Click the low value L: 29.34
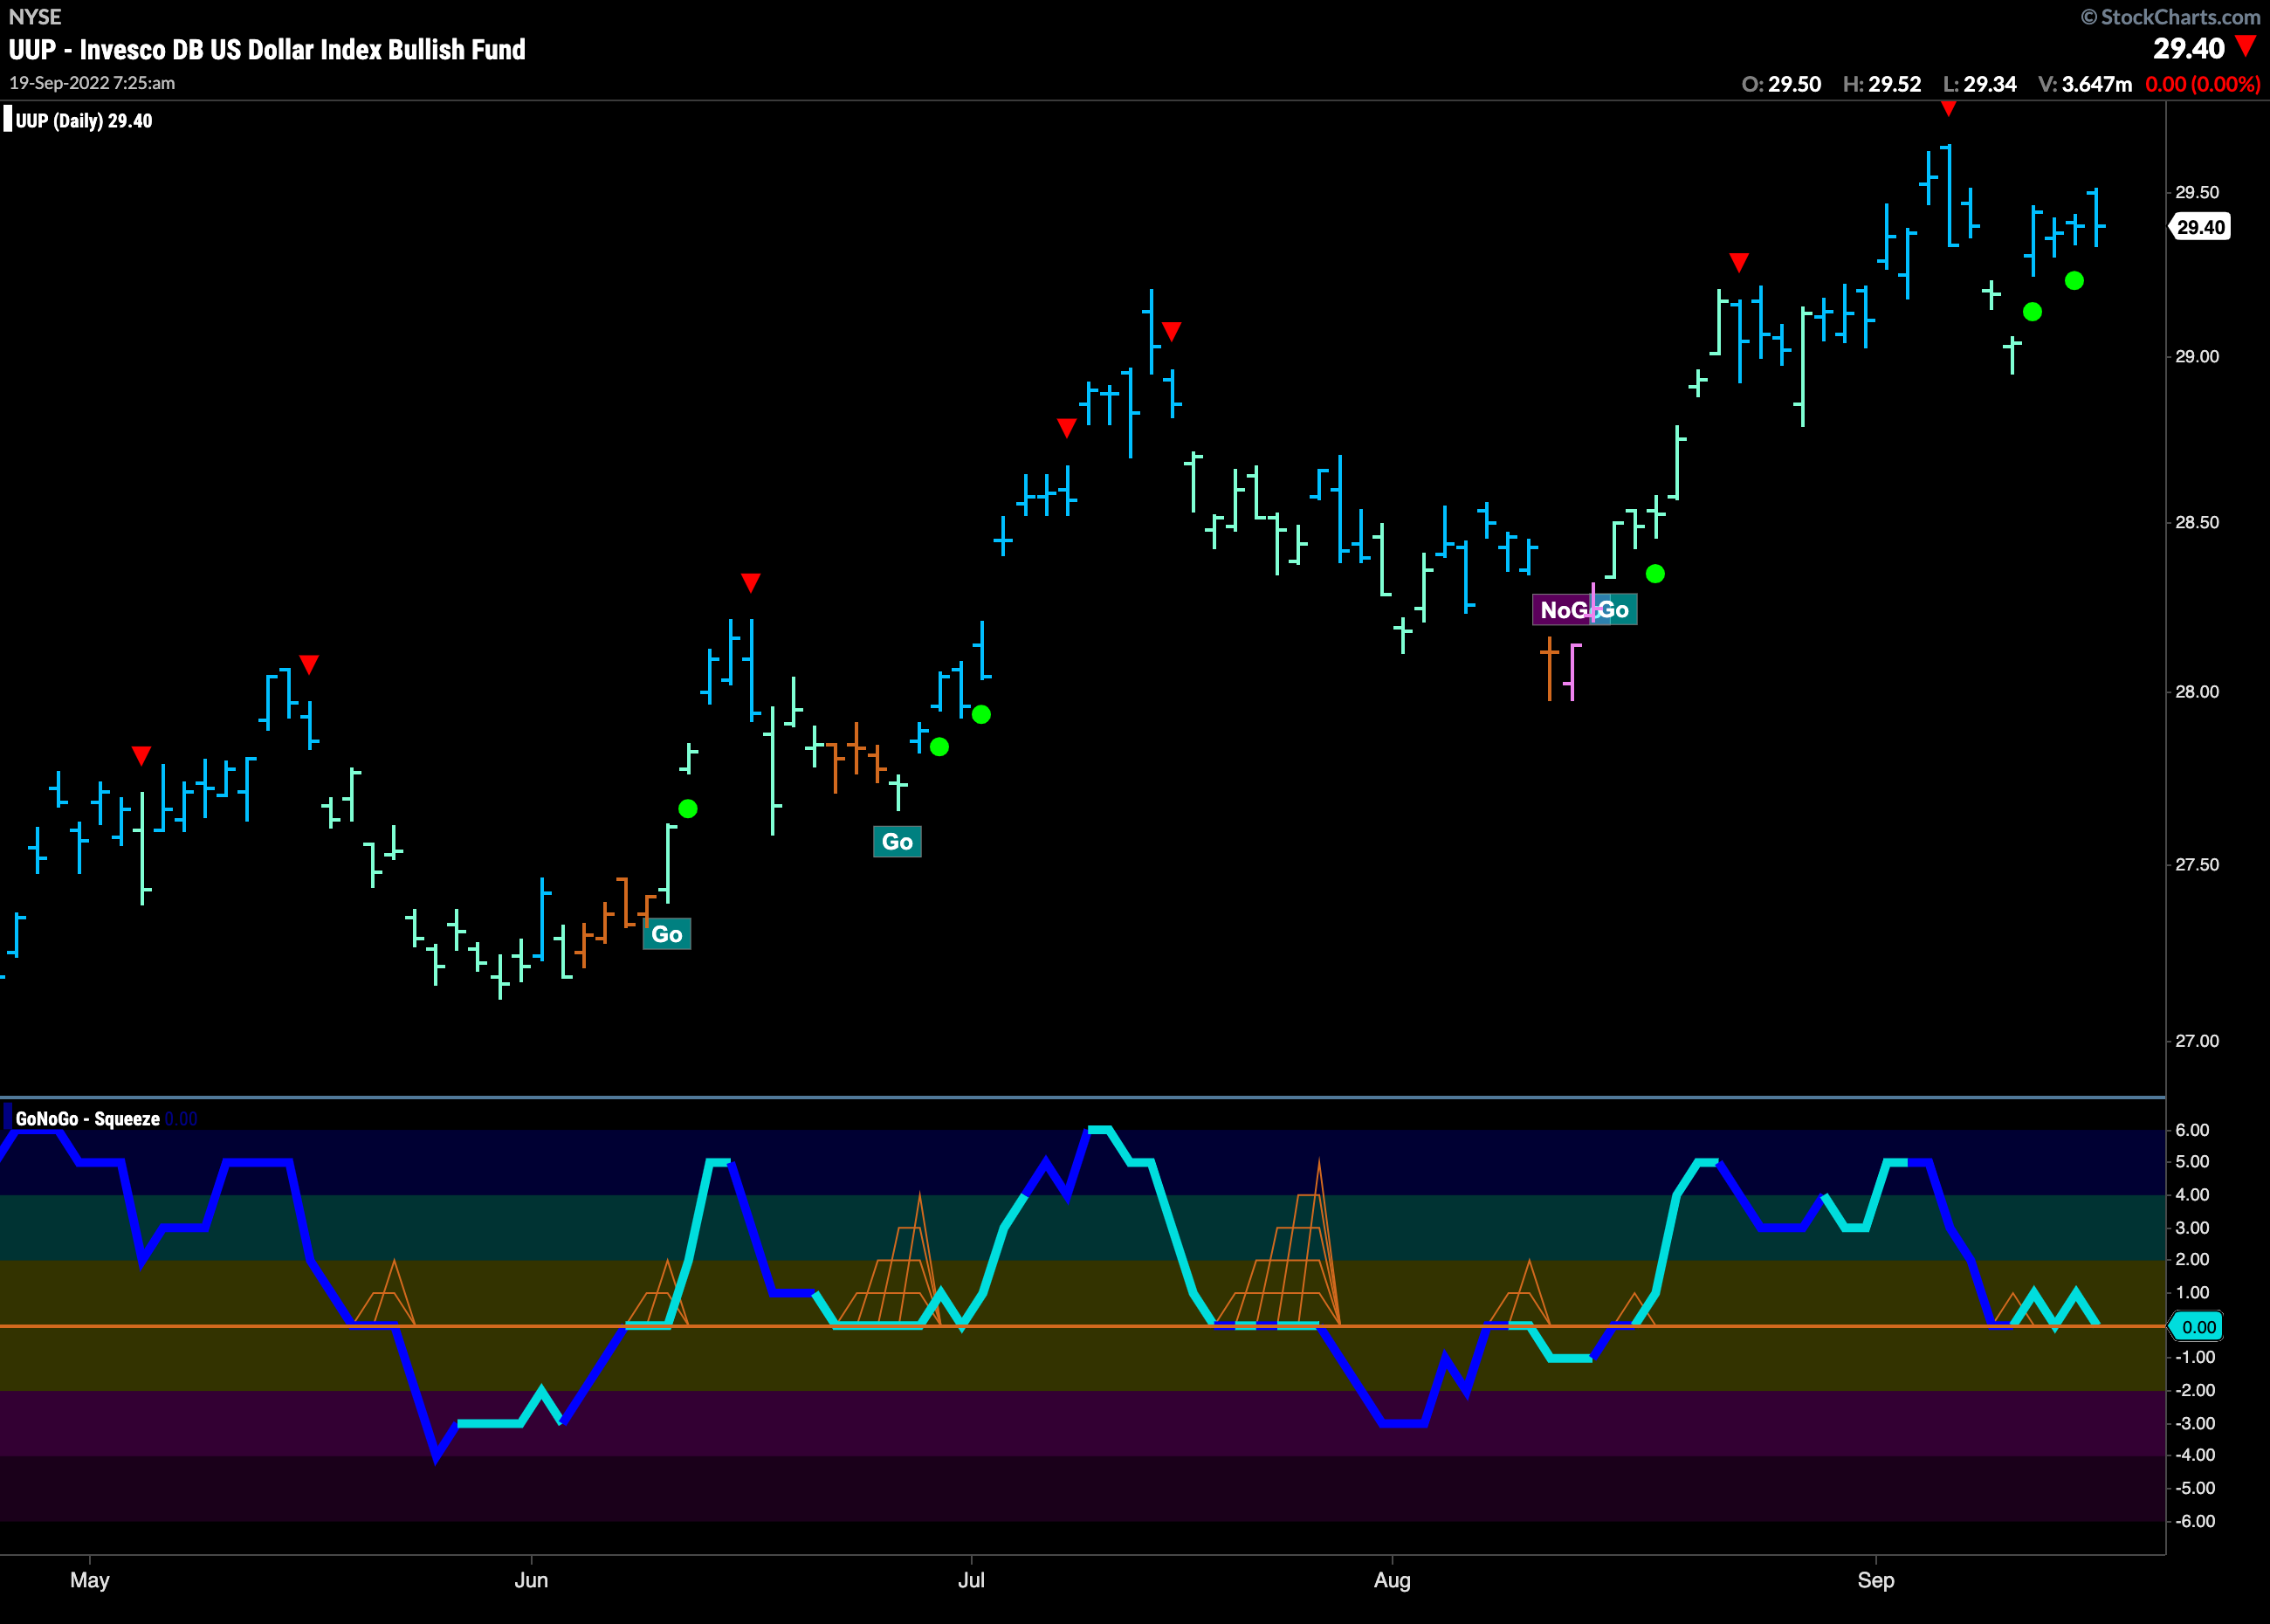The image size is (2270, 1624). point(1979,84)
